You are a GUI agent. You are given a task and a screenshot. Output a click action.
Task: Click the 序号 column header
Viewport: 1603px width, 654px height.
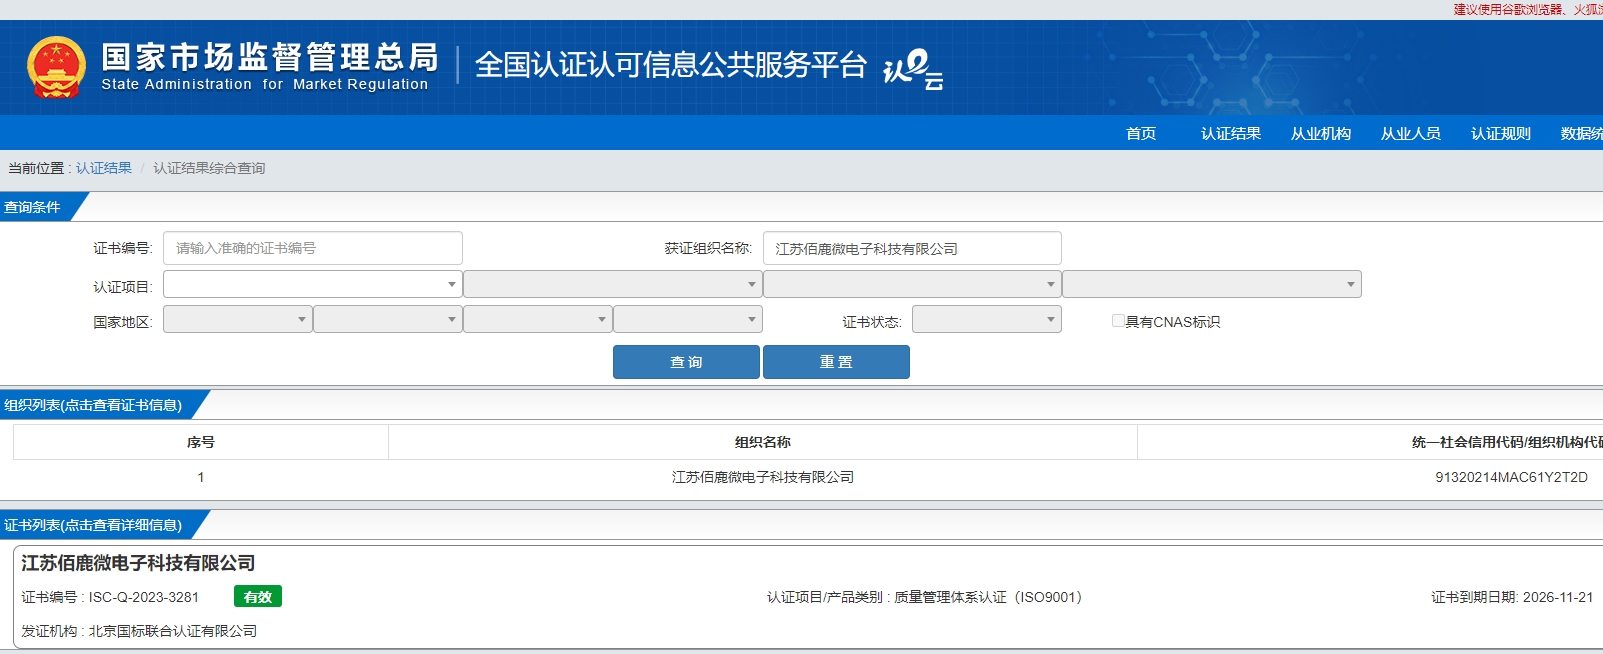(x=201, y=442)
